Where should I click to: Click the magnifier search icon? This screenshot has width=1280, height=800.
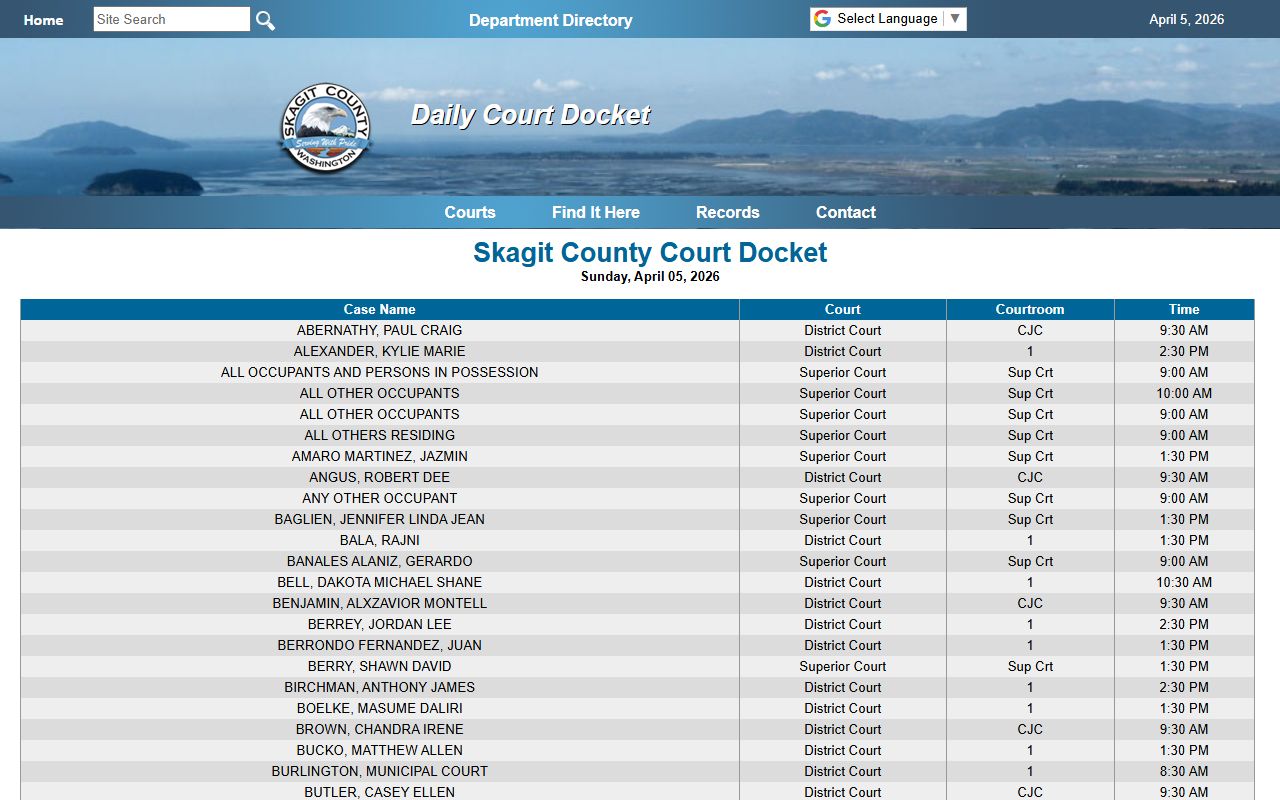click(x=265, y=20)
